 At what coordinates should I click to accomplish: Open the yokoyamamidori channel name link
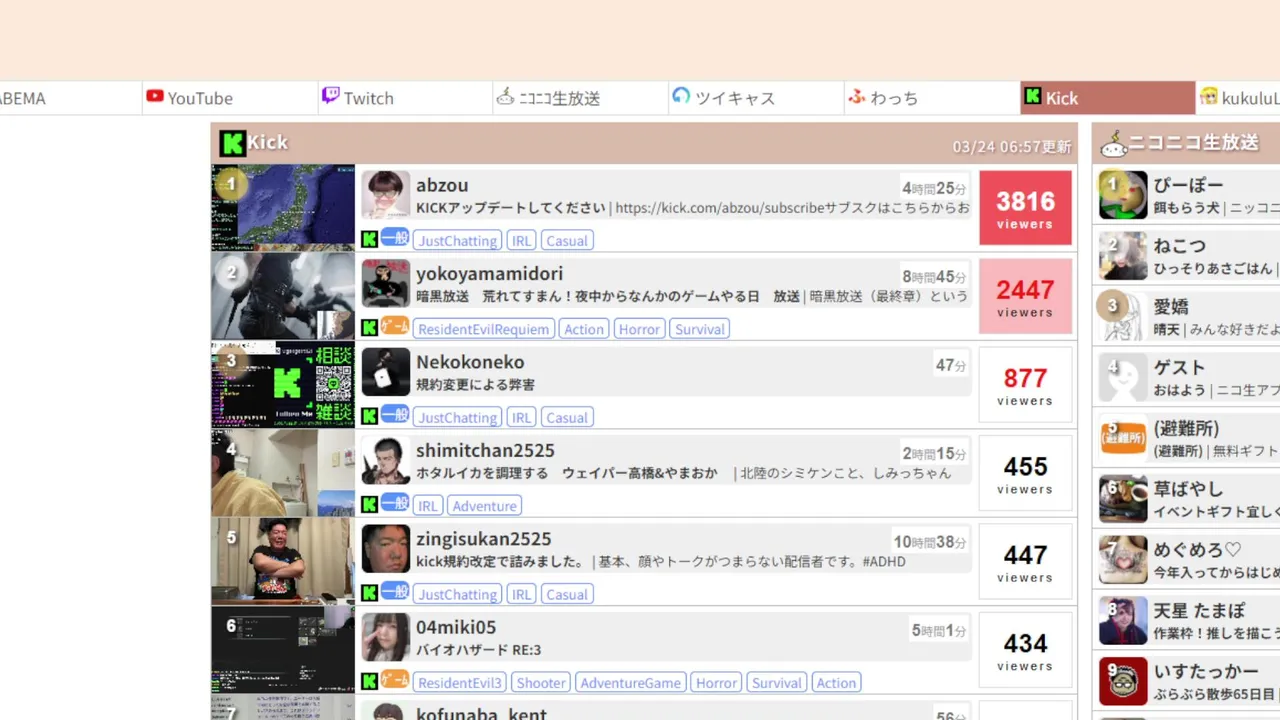point(489,273)
